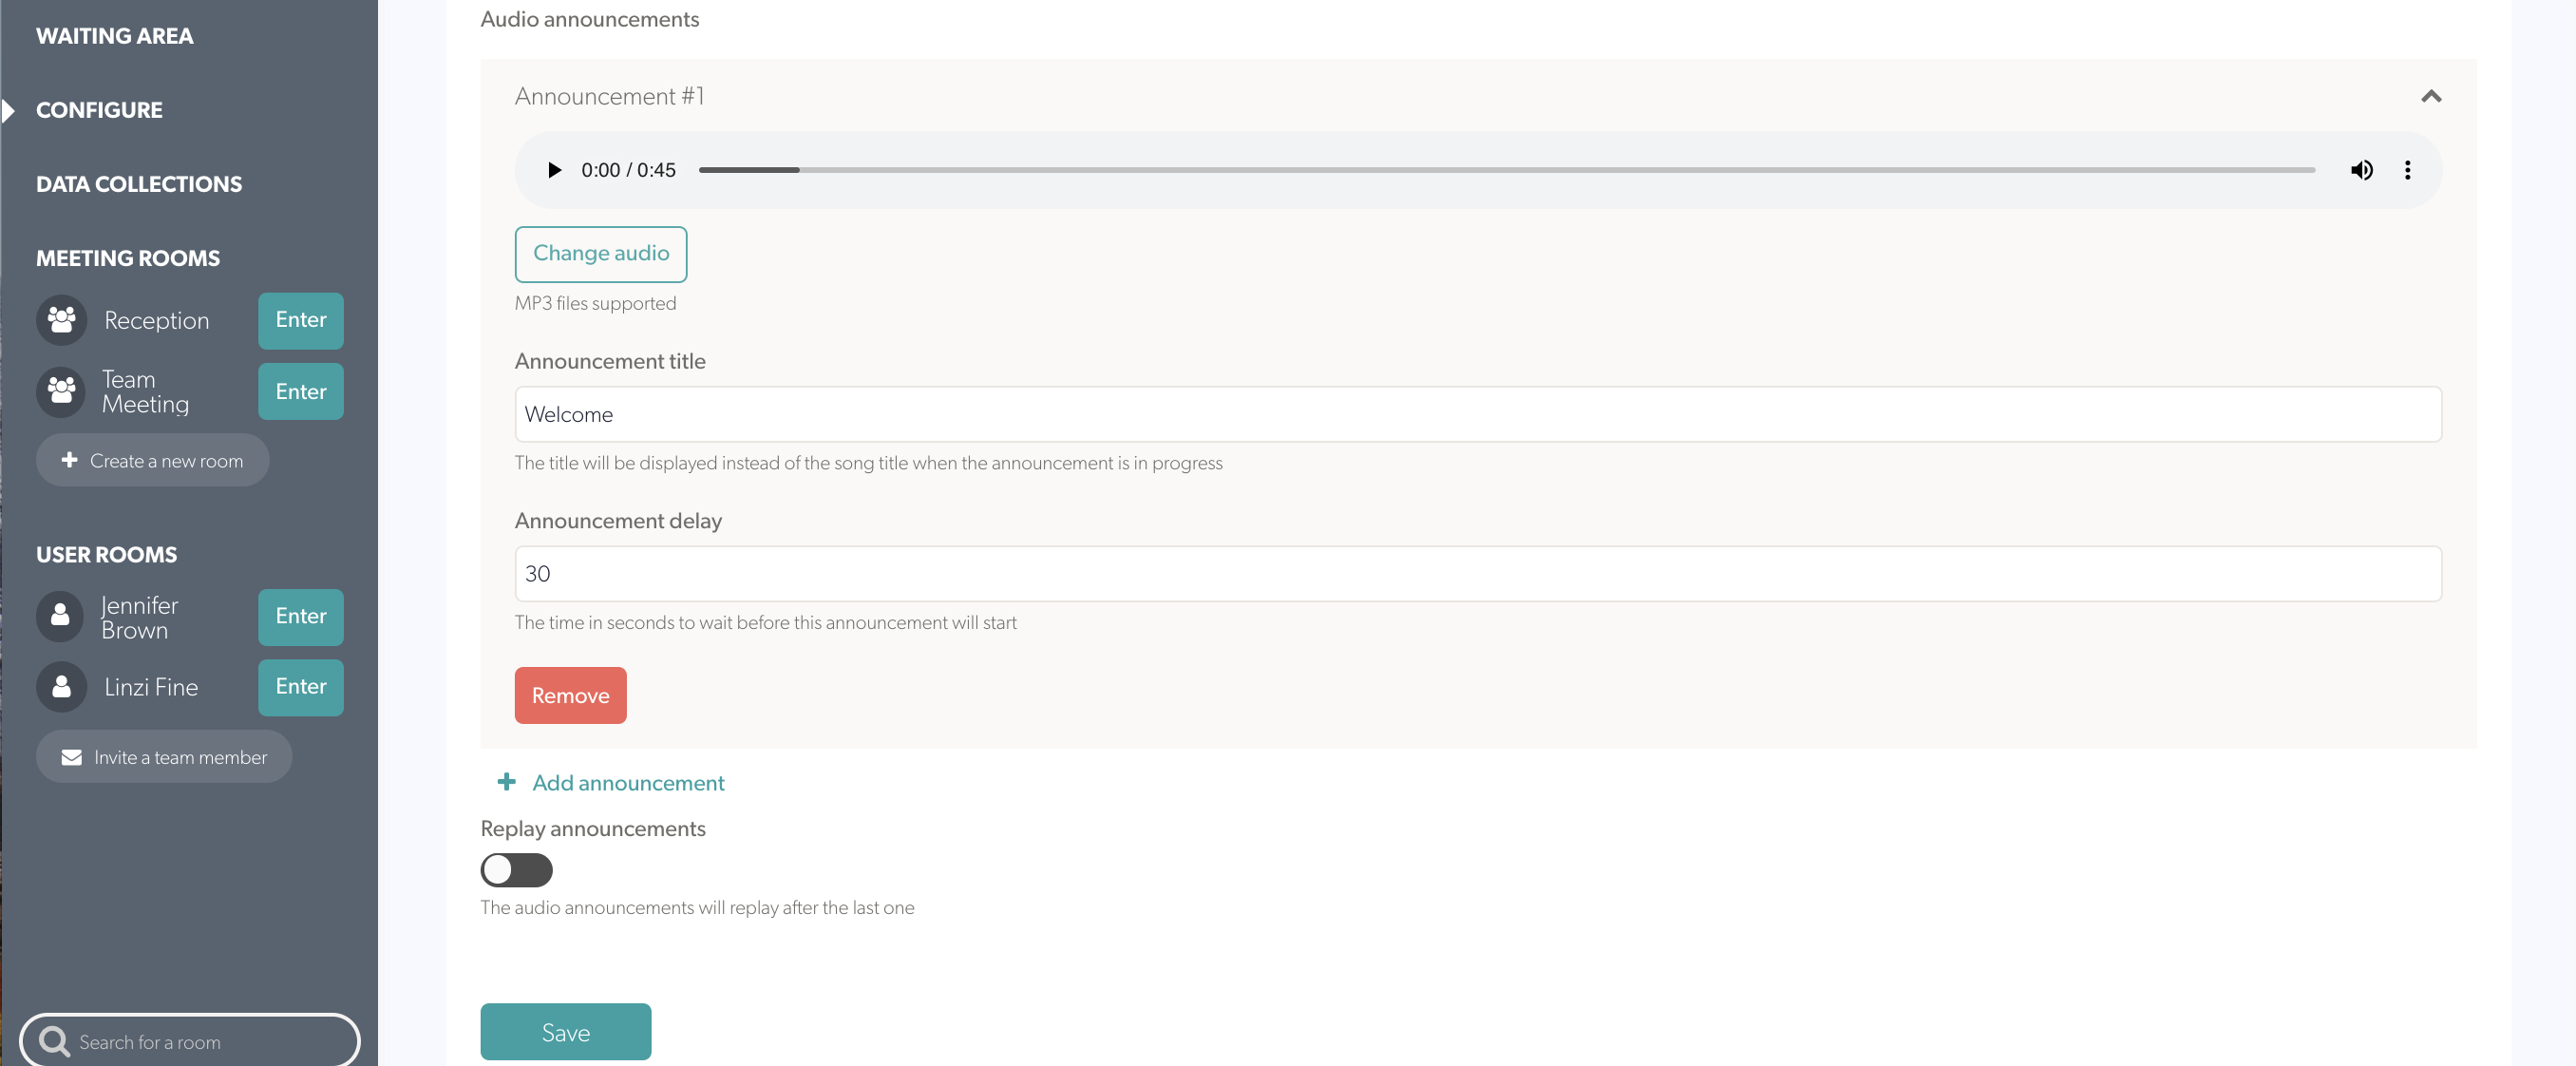This screenshot has height=1066, width=2576.
Task: Invite a team member
Action: [164, 757]
